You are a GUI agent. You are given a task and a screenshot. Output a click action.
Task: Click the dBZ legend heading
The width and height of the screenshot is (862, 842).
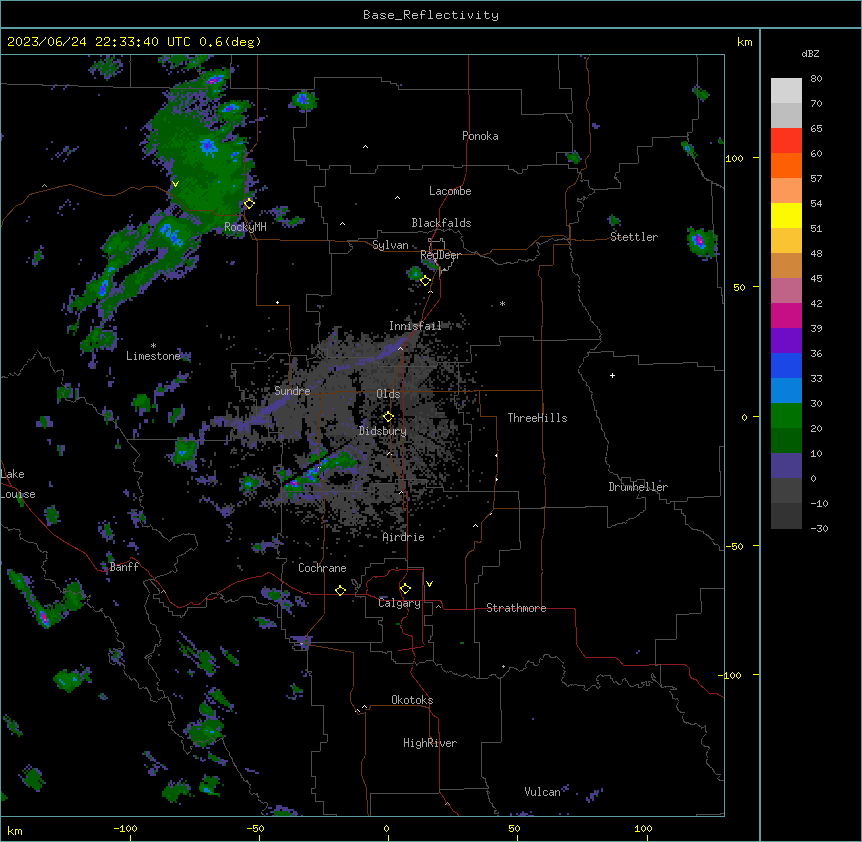pos(810,53)
